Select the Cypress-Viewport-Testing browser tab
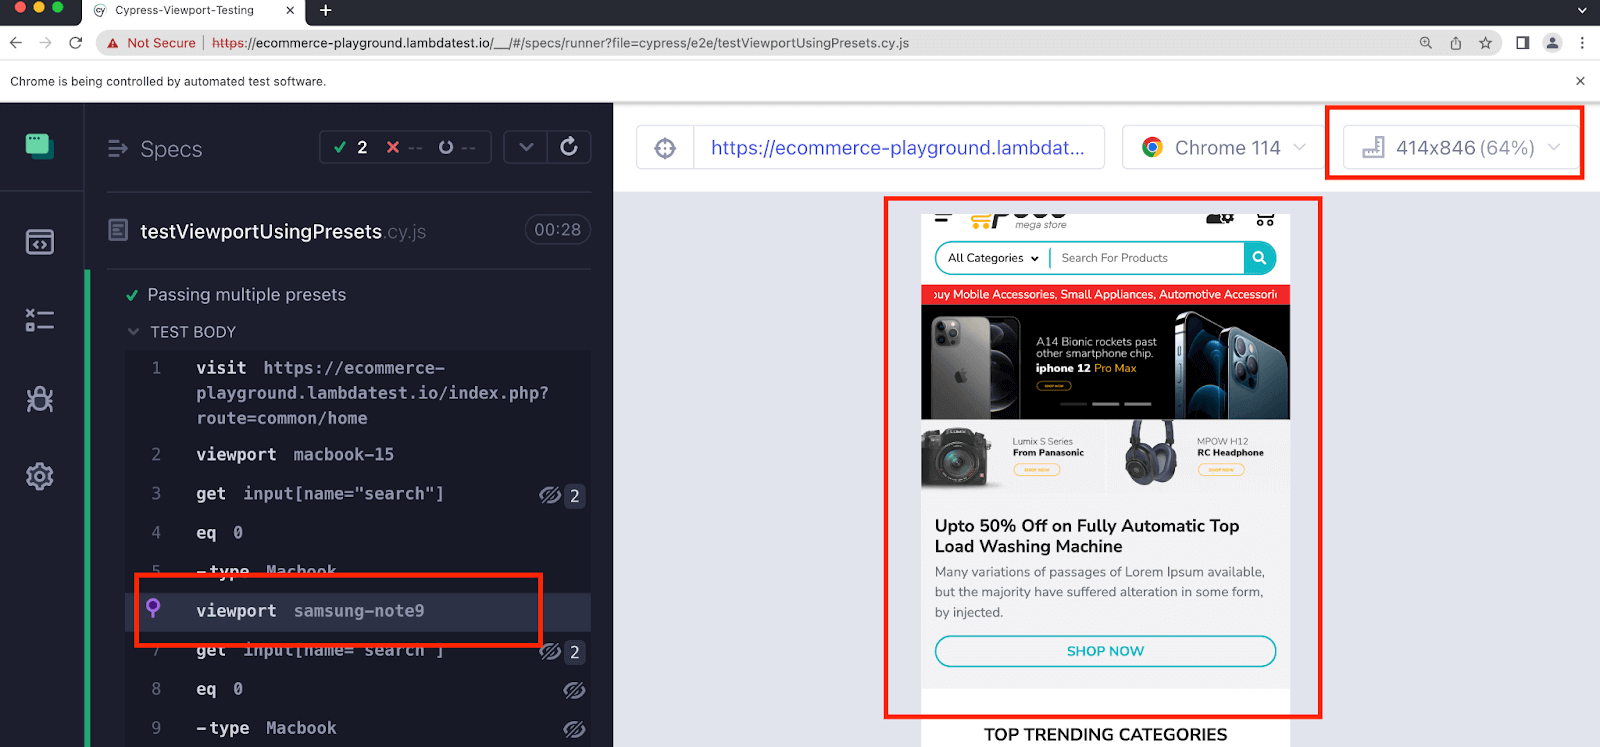Image resolution: width=1600 pixels, height=747 pixels. click(x=185, y=11)
